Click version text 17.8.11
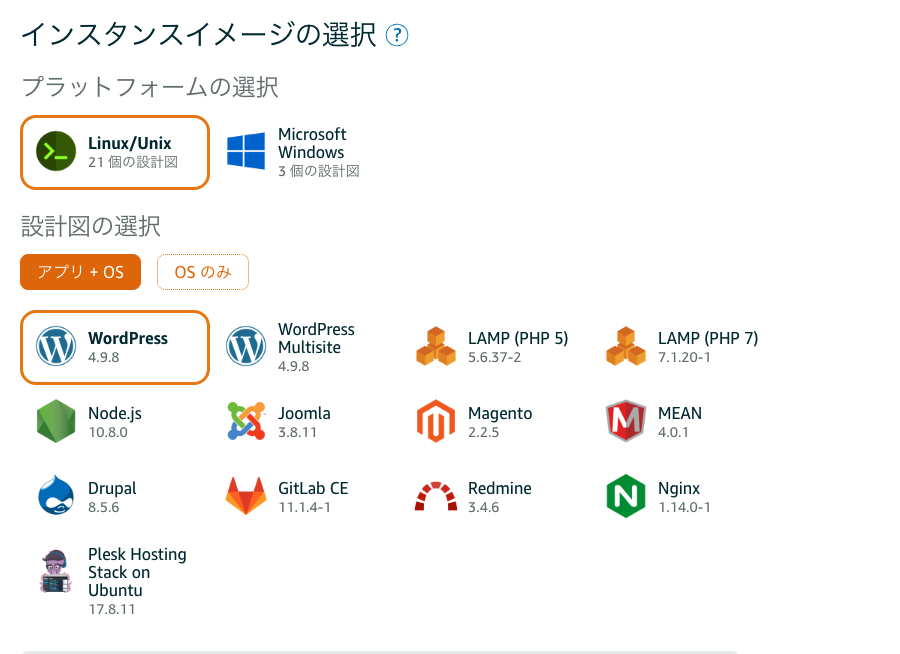Image resolution: width=900 pixels, height=654 pixels. point(111,609)
